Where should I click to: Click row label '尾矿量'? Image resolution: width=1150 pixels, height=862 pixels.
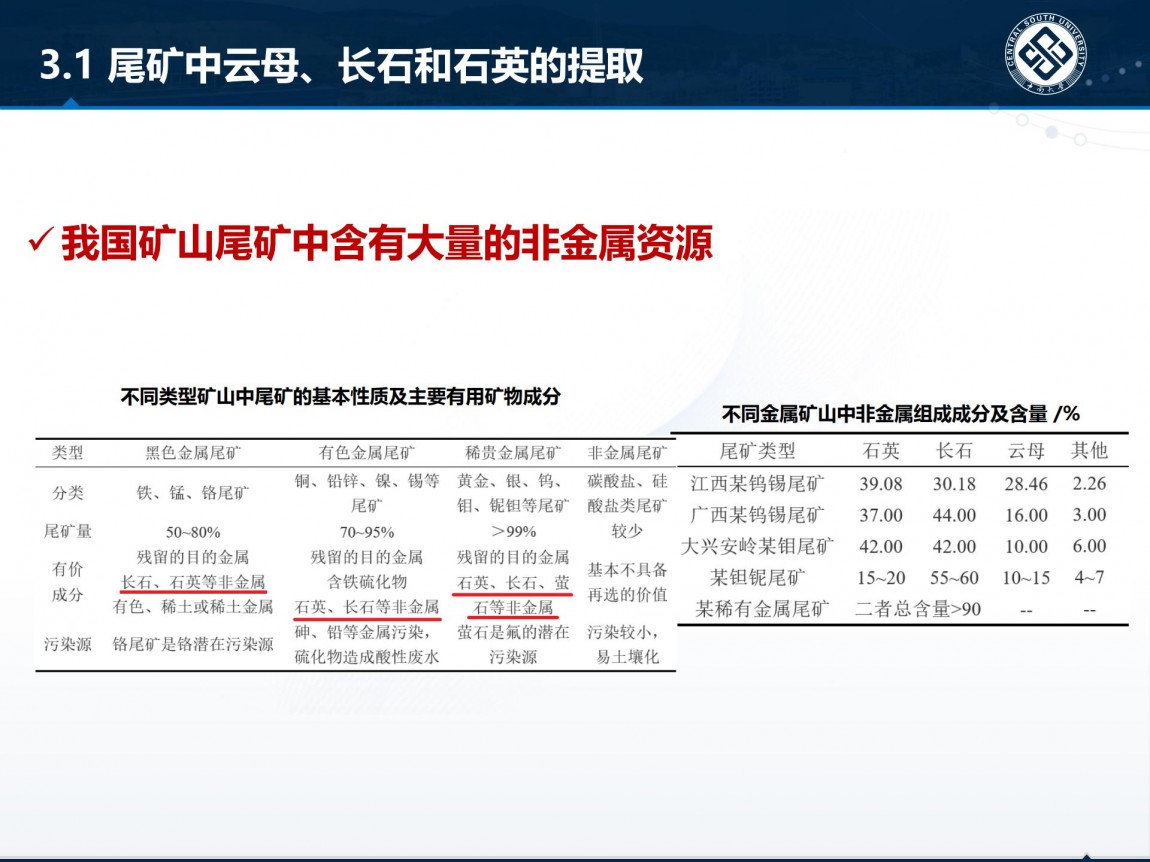(x=67, y=531)
